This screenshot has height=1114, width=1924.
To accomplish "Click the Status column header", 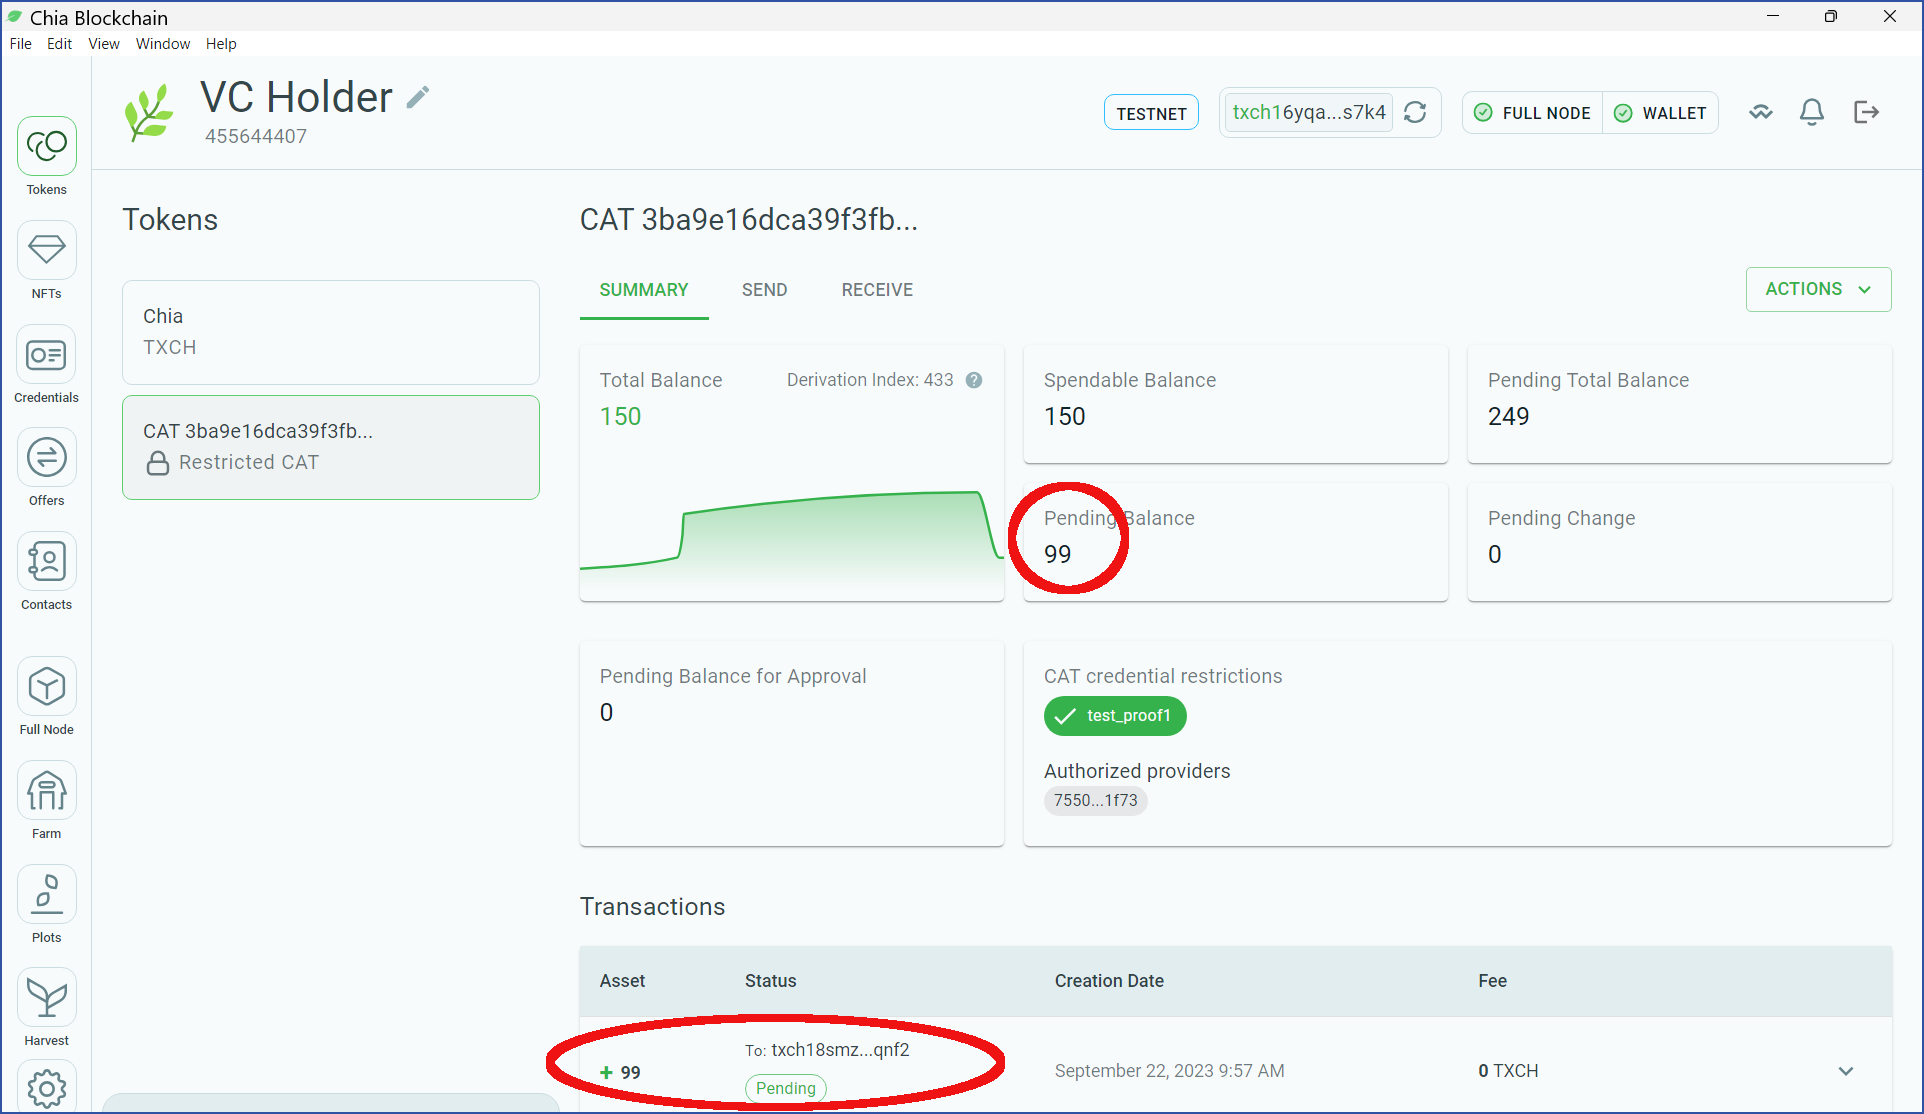I will click(x=770, y=981).
